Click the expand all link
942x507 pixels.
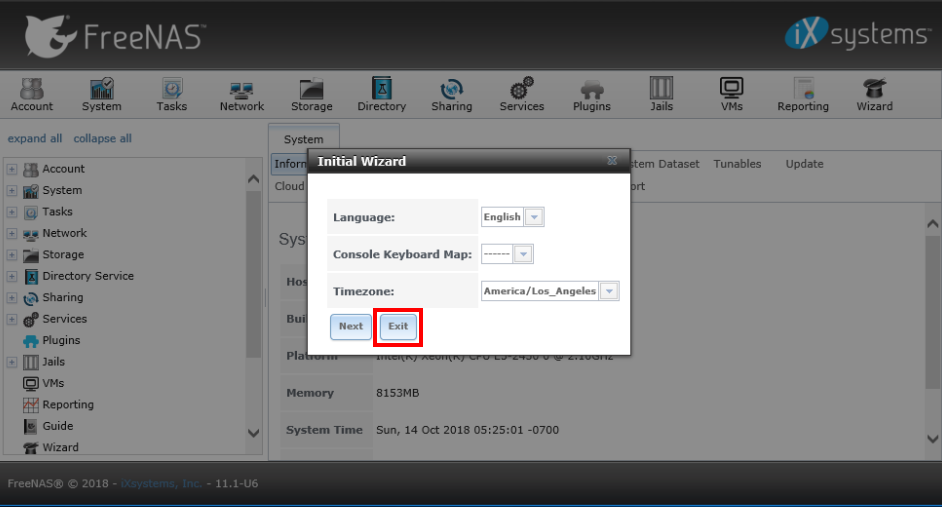point(35,139)
